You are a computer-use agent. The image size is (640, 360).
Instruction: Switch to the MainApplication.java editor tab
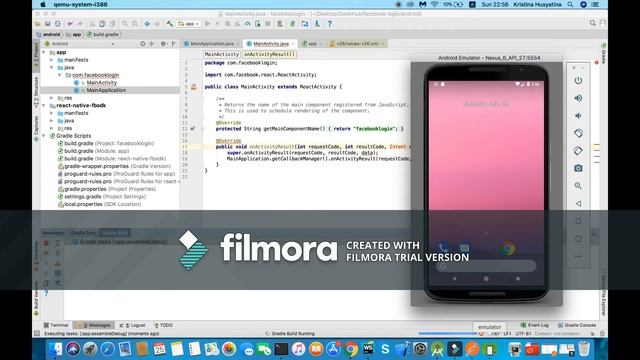(x=211, y=44)
